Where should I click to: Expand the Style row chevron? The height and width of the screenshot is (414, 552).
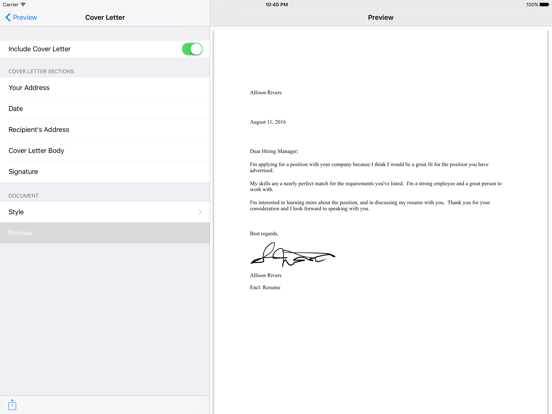pos(200,212)
